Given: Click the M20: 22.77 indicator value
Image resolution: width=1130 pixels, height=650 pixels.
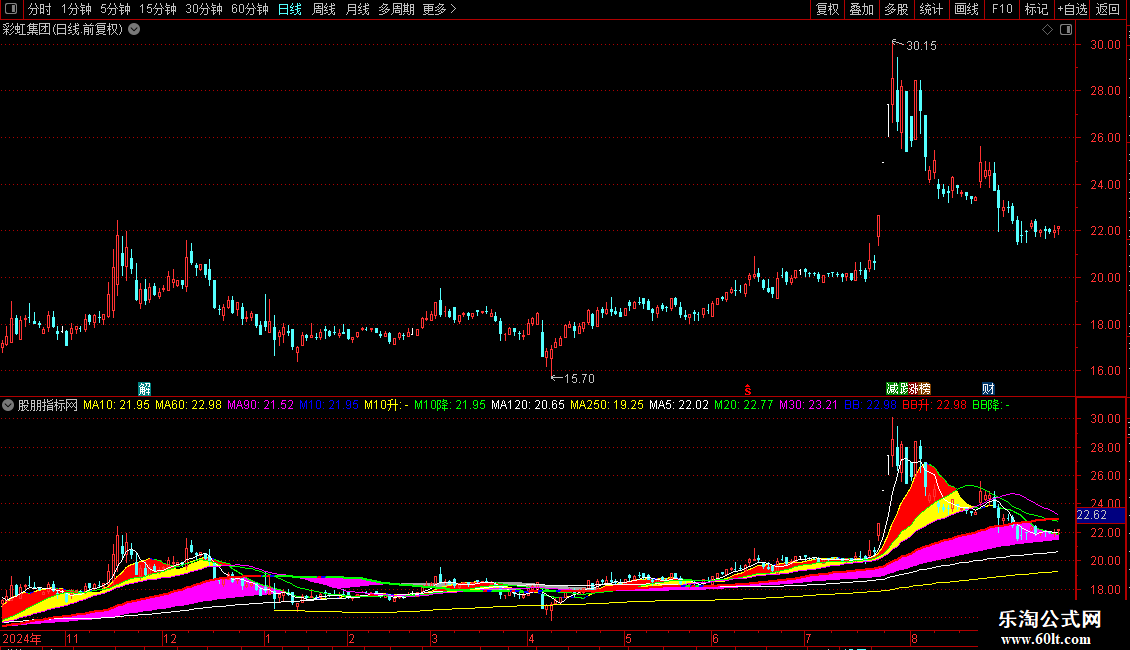Looking at the screenshot, I should tap(744, 405).
